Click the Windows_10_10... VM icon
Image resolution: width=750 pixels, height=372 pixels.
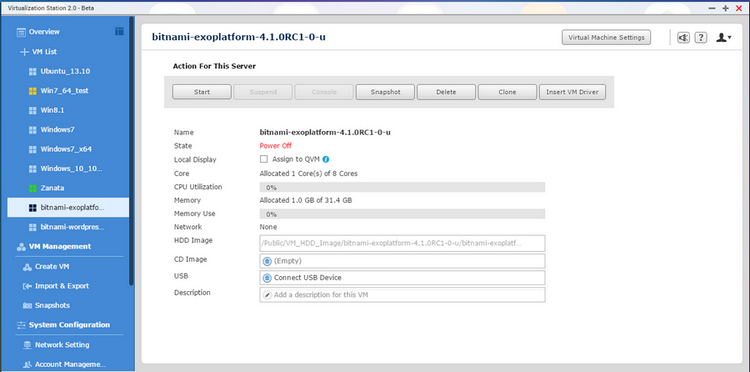pyautogui.click(x=33, y=169)
